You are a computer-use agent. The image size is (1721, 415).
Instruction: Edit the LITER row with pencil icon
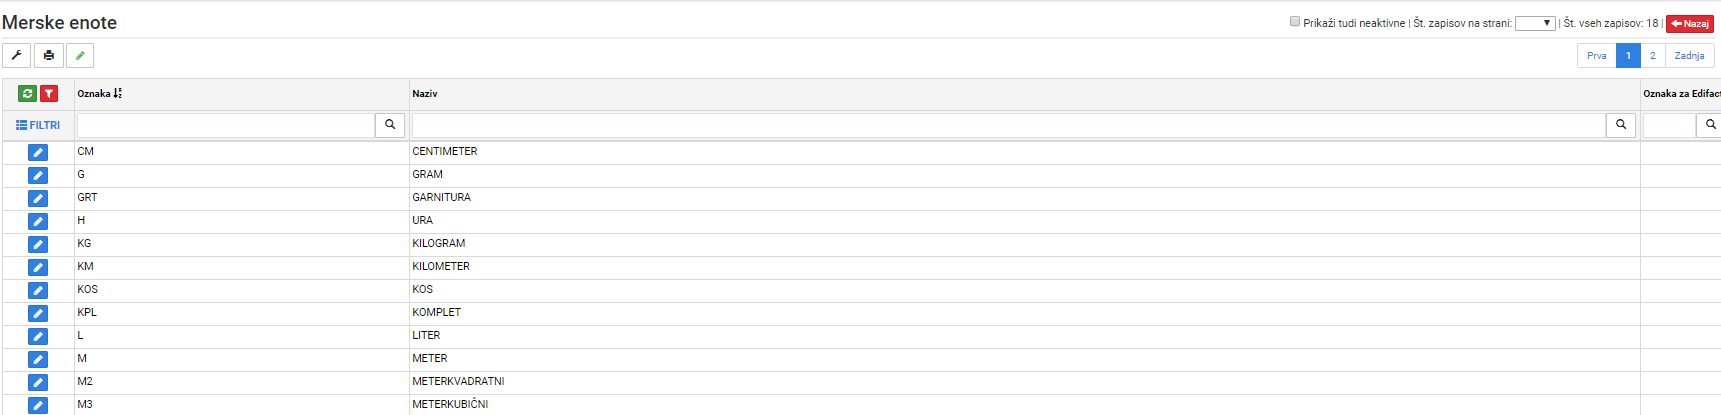pos(38,336)
